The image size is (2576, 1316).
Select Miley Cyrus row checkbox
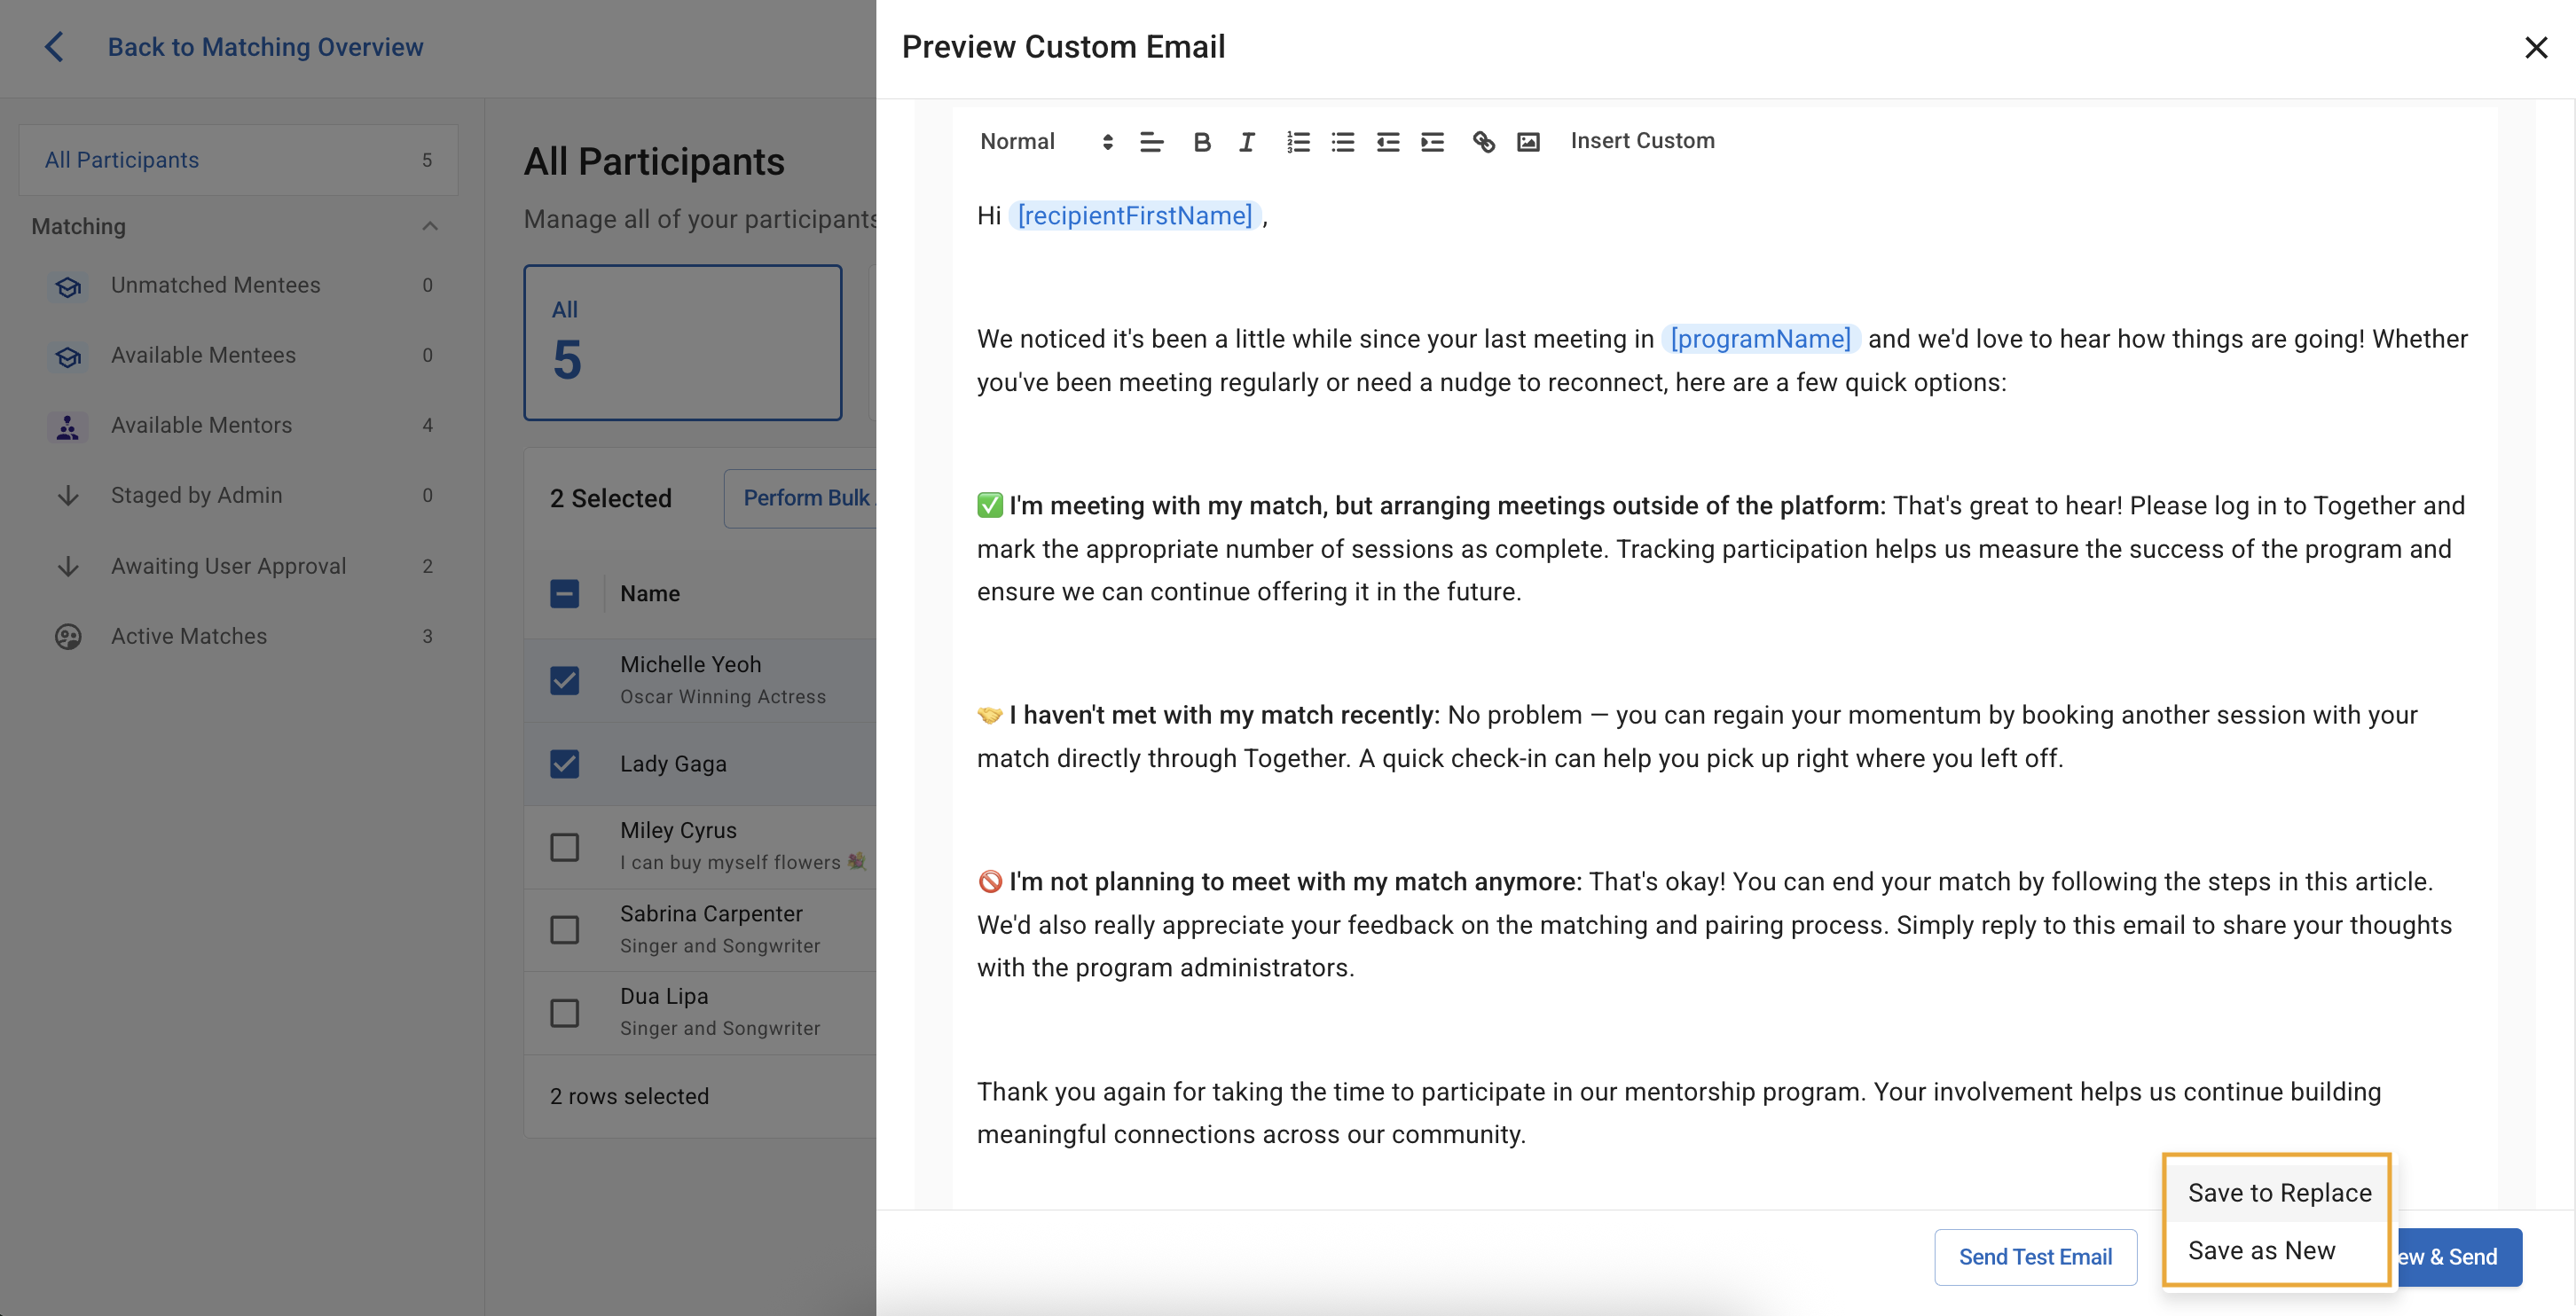pos(565,846)
